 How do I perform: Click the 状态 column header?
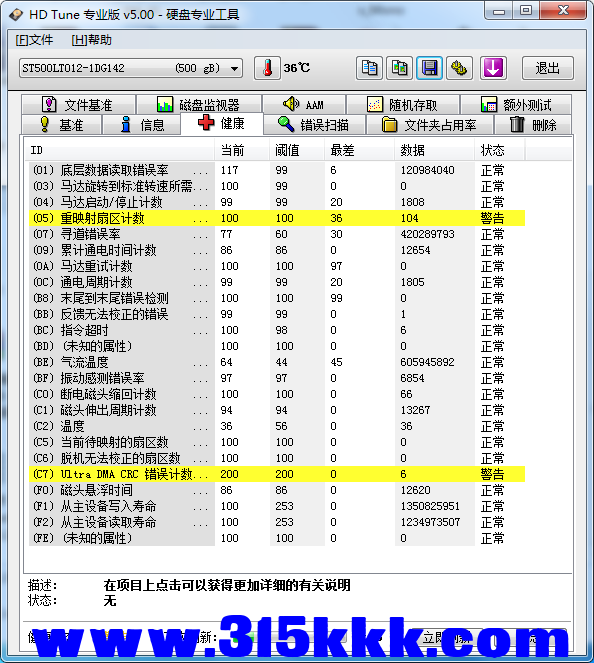tap(500, 150)
